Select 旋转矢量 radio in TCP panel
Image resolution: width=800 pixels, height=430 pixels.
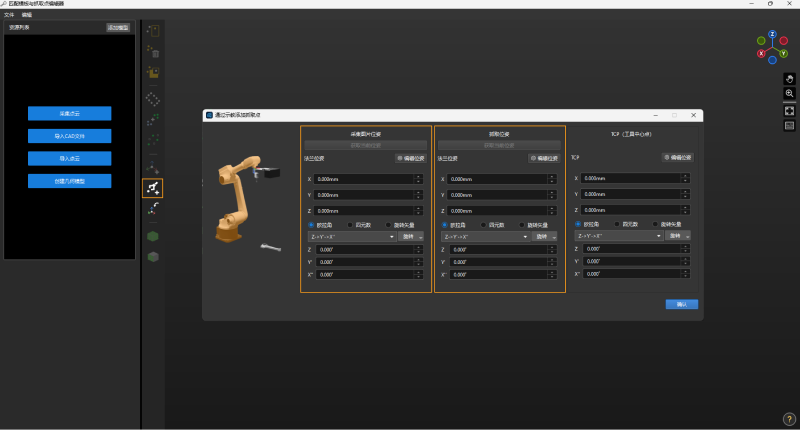tap(655, 224)
